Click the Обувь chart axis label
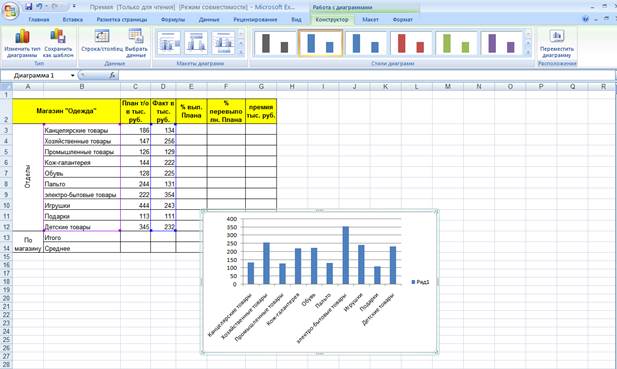This screenshot has height=369, width=617. [x=309, y=301]
